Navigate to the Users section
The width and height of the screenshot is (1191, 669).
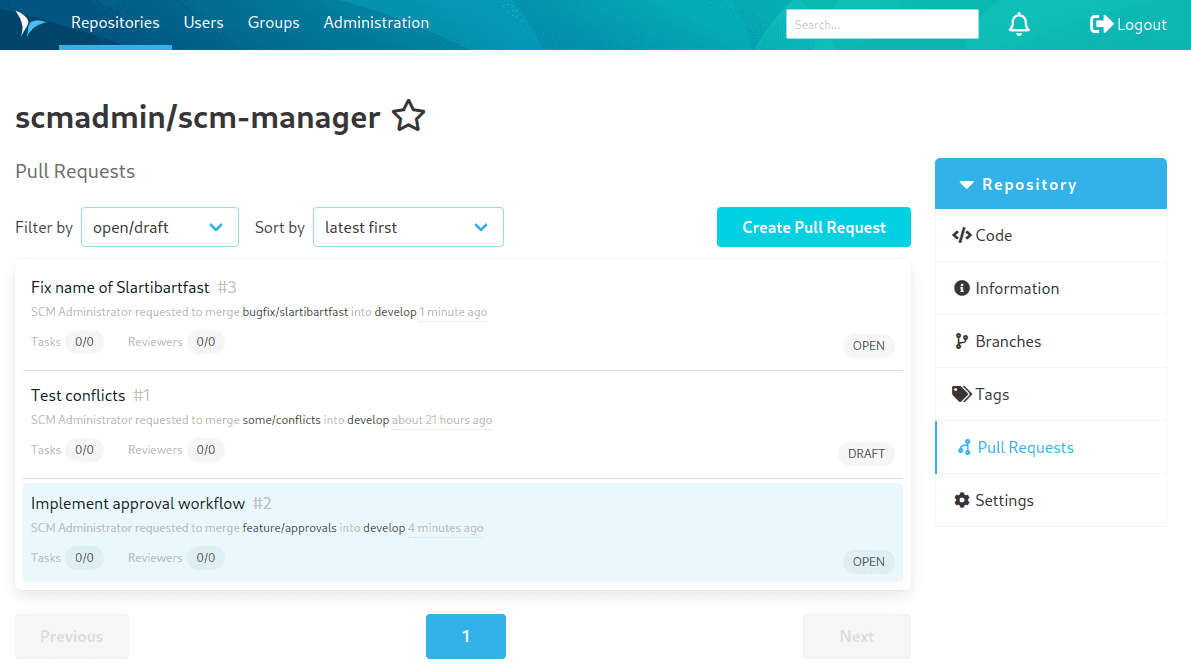tap(203, 22)
